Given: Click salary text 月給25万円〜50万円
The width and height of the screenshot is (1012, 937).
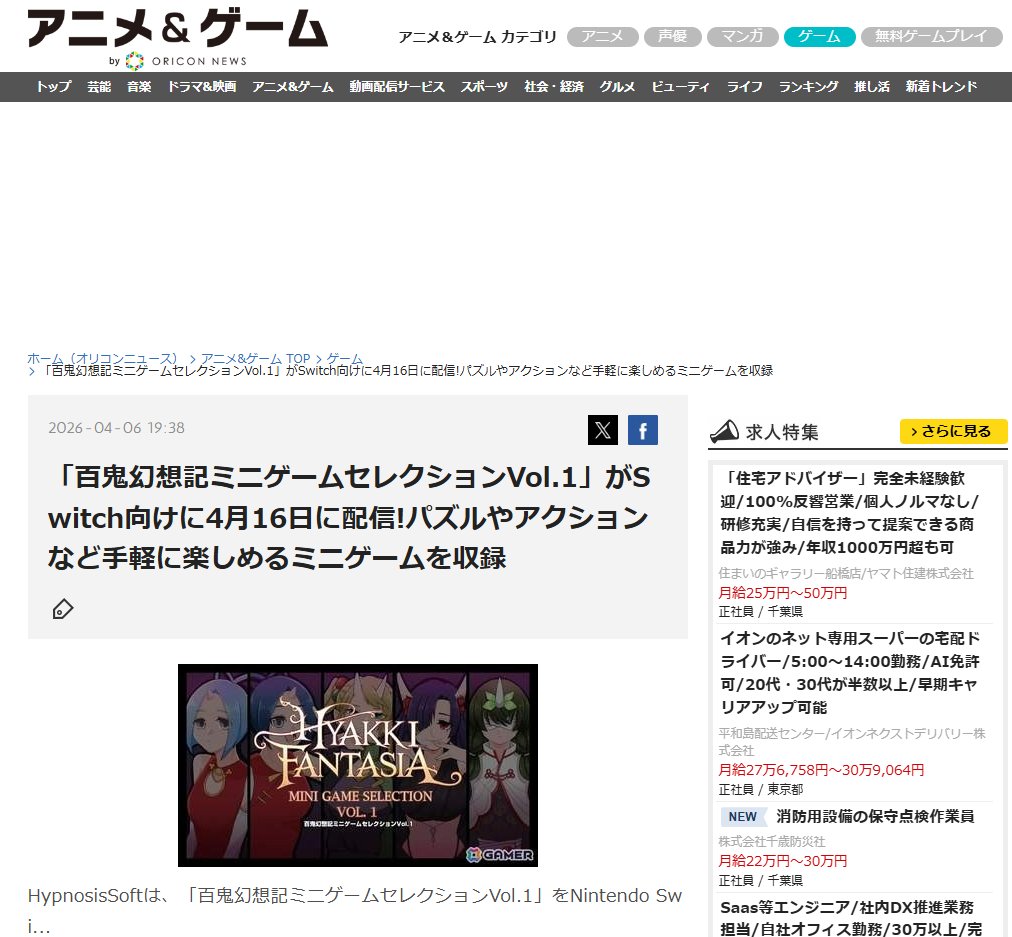Looking at the screenshot, I should coord(783,592).
